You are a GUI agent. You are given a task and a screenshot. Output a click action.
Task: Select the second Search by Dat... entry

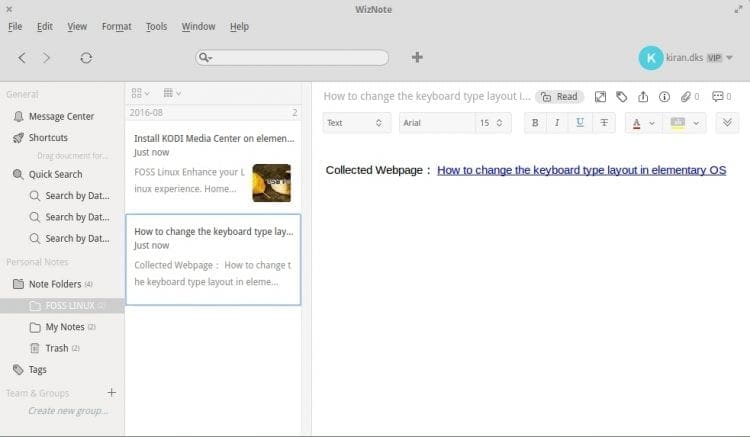pos(77,217)
